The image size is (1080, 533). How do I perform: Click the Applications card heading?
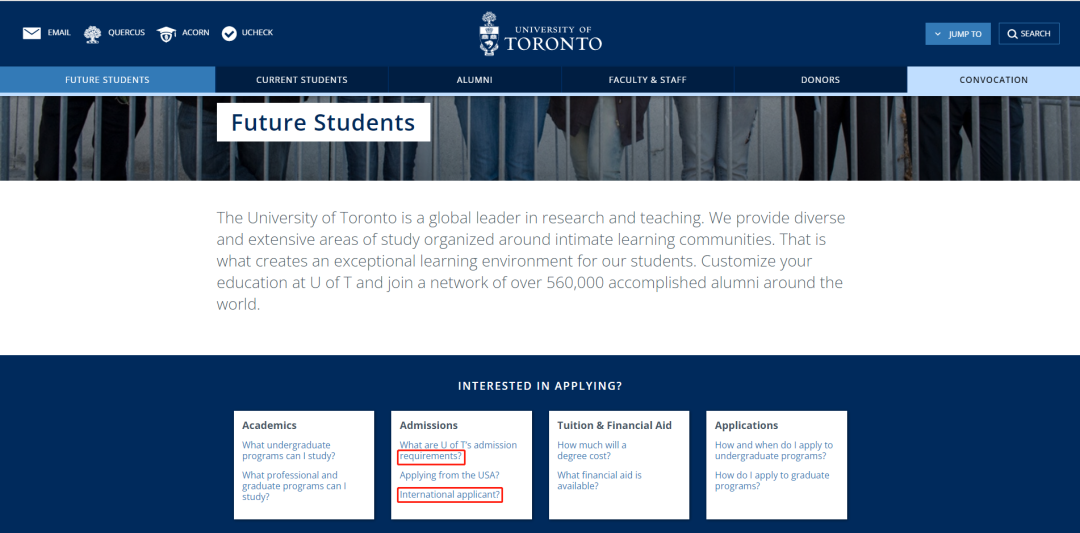pos(747,426)
